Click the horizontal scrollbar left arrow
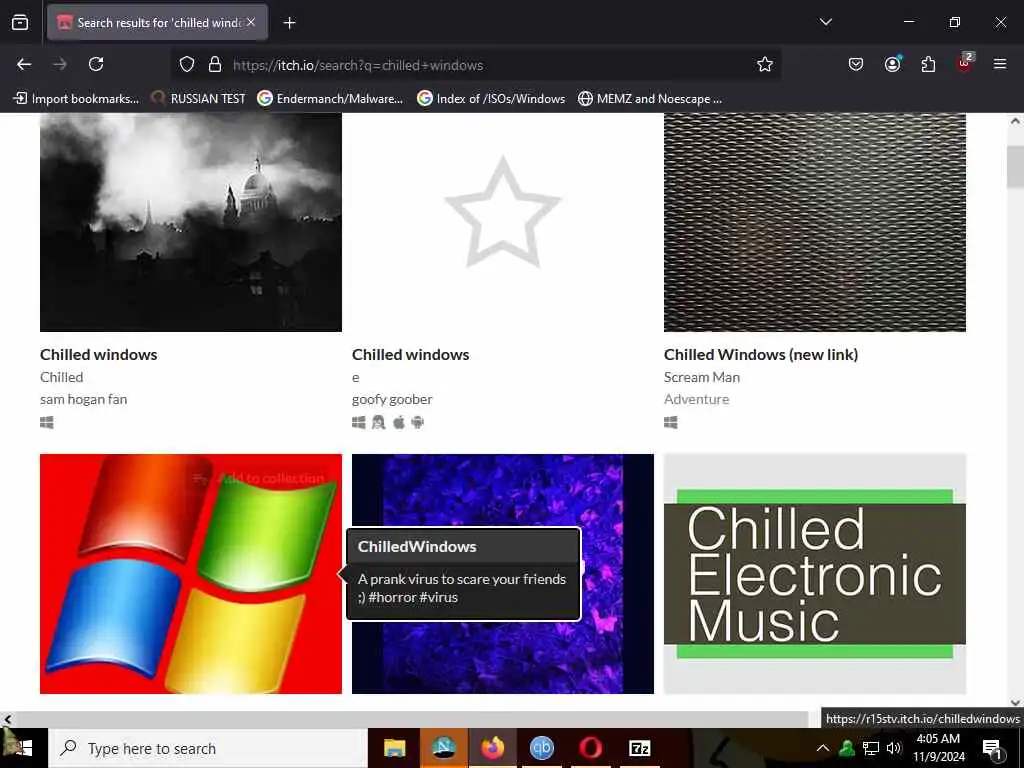 coord(7,719)
